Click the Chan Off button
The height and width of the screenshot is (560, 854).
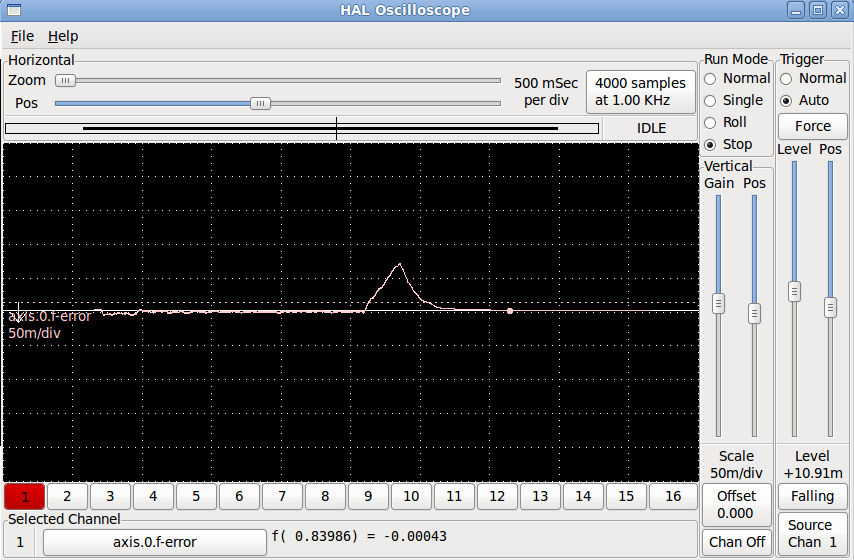(x=736, y=542)
